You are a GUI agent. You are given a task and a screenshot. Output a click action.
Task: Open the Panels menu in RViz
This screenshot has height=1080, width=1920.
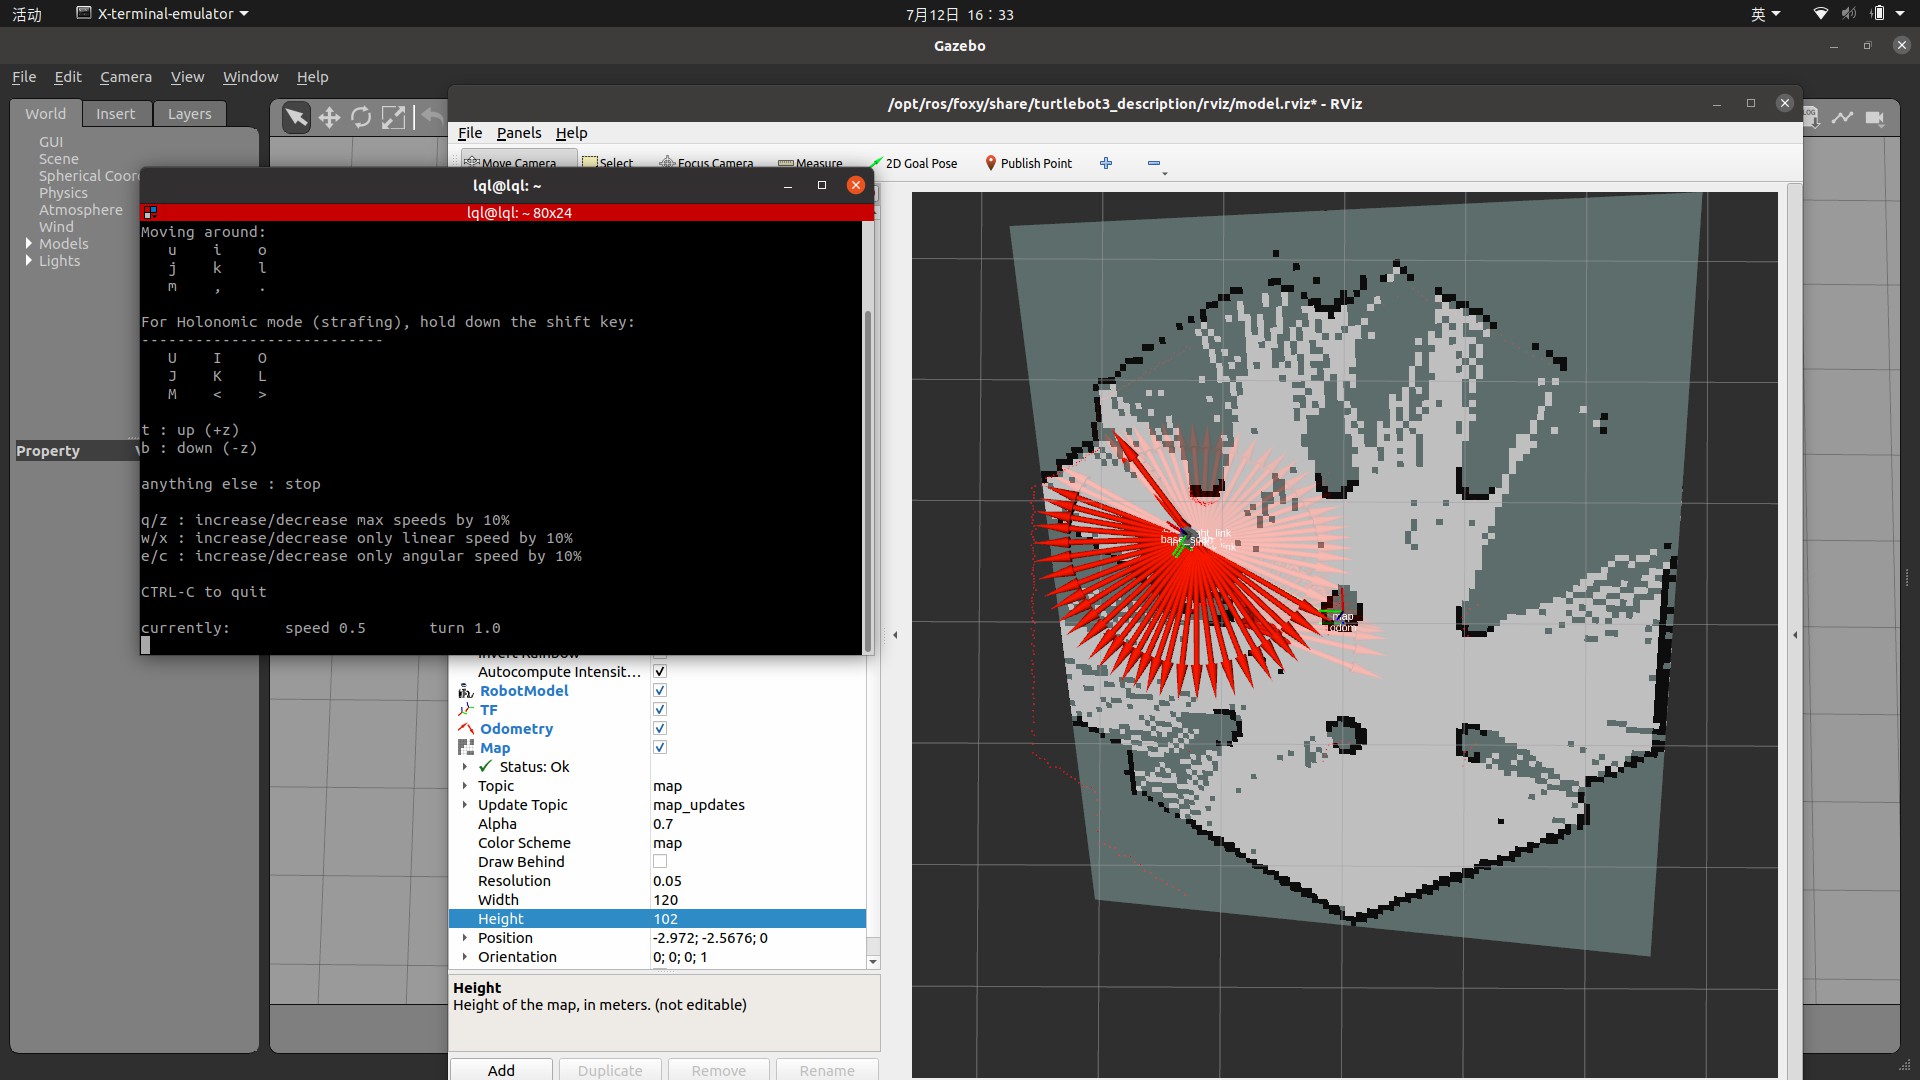[x=518, y=132]
